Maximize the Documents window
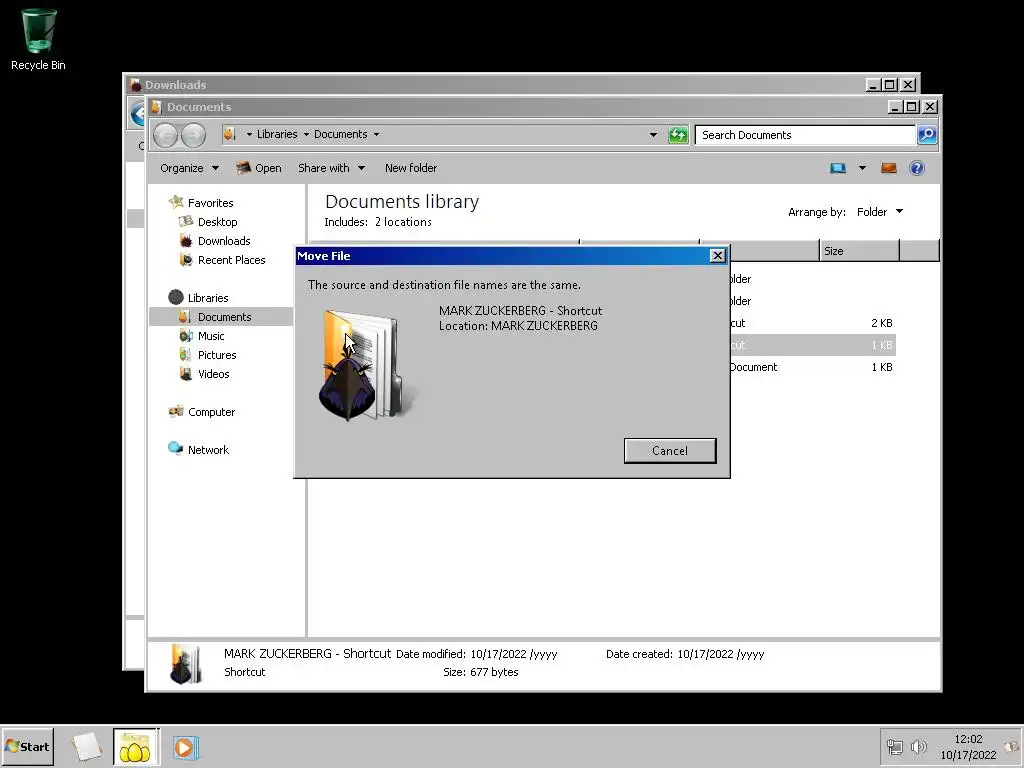This screenshot has height=768, width=1024. (912, 106)
